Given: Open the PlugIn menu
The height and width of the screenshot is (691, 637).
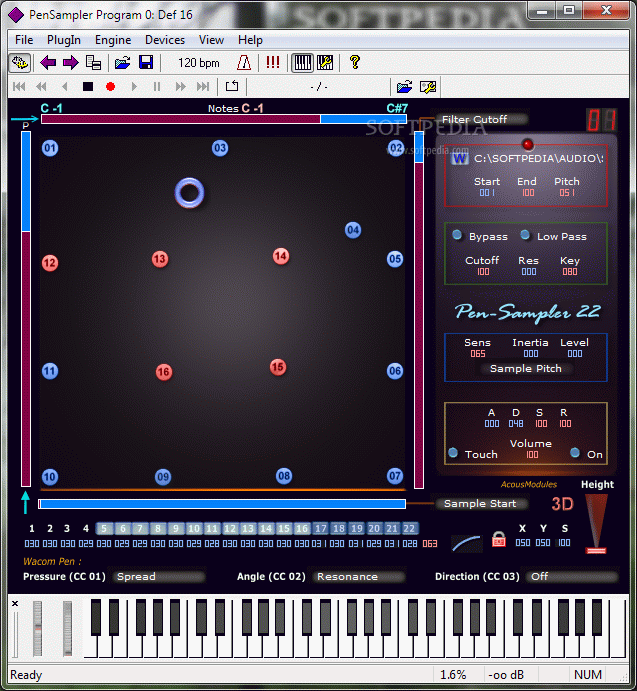Looking at the screenshot, I should pos(63,40).
